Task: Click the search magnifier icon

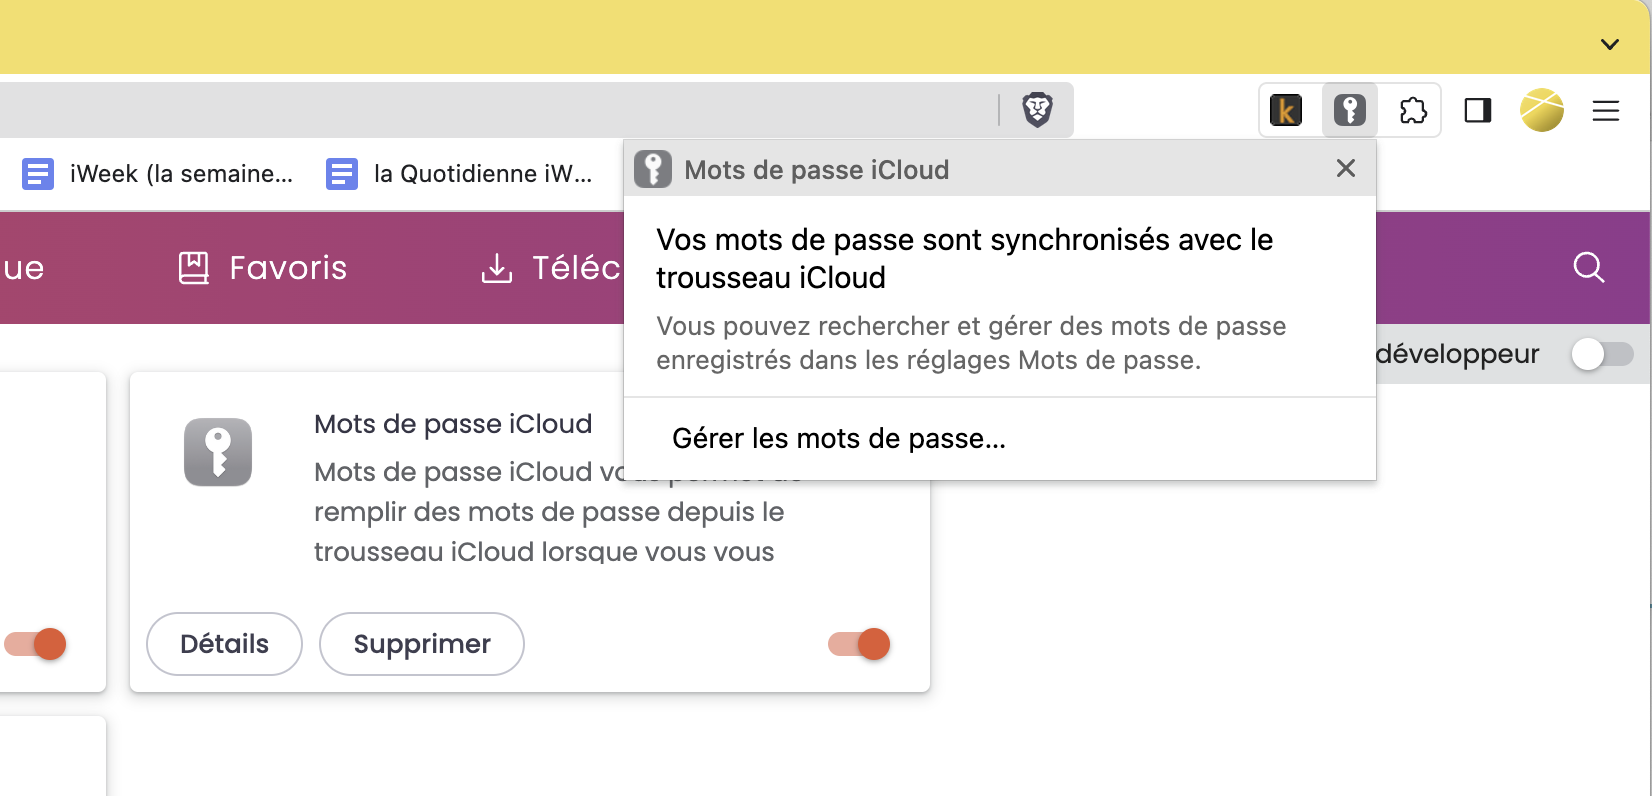Action: coord(1589,267)
